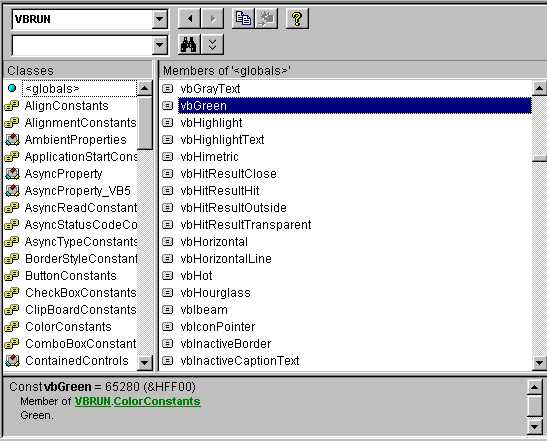Click the Members of '<globals>' header

click(x=352, y=70)
